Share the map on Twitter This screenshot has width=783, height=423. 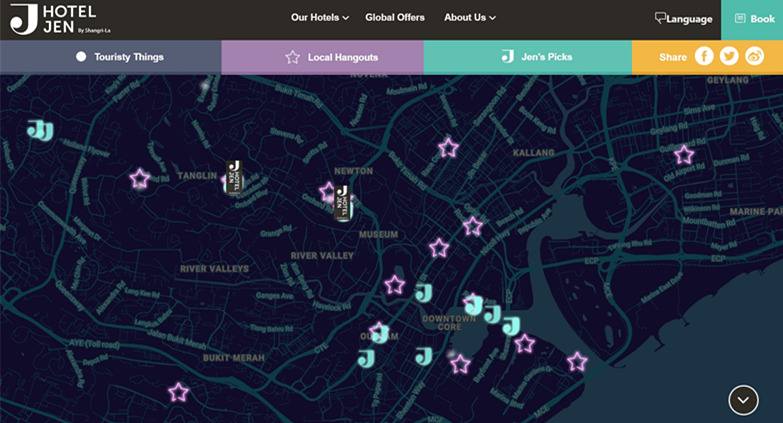coord(729,56)
